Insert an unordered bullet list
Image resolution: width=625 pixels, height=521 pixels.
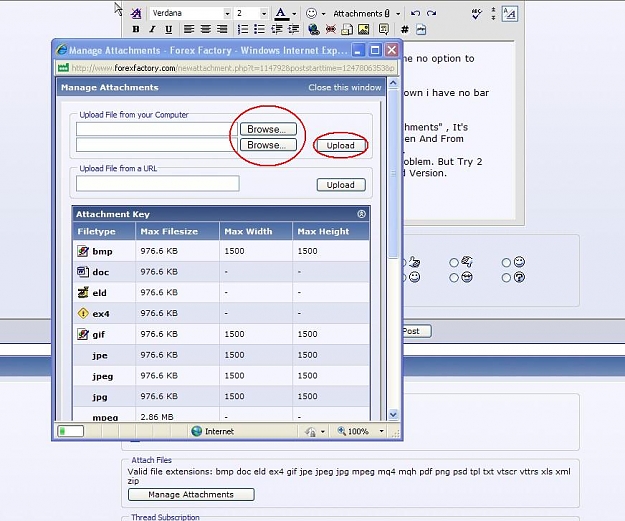click(259, 29)
